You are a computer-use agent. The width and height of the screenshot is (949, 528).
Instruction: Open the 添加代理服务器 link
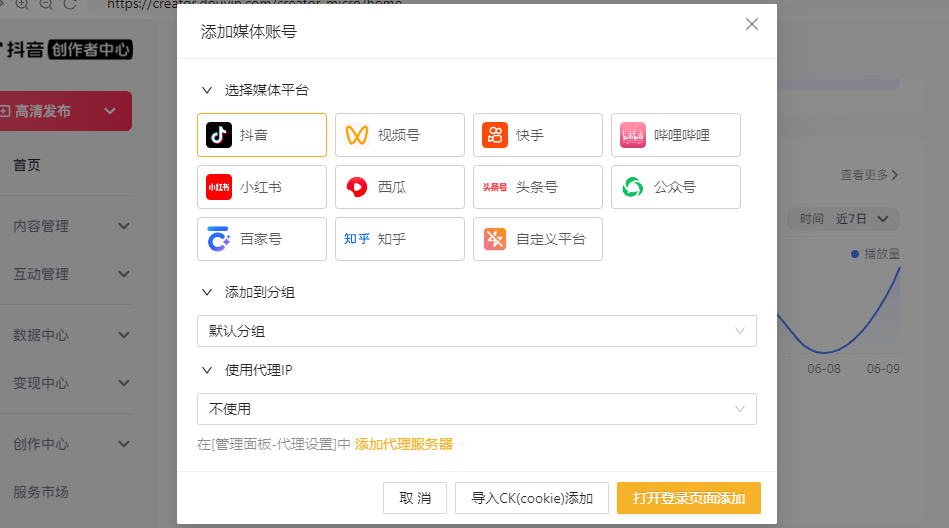pos(404,444)
